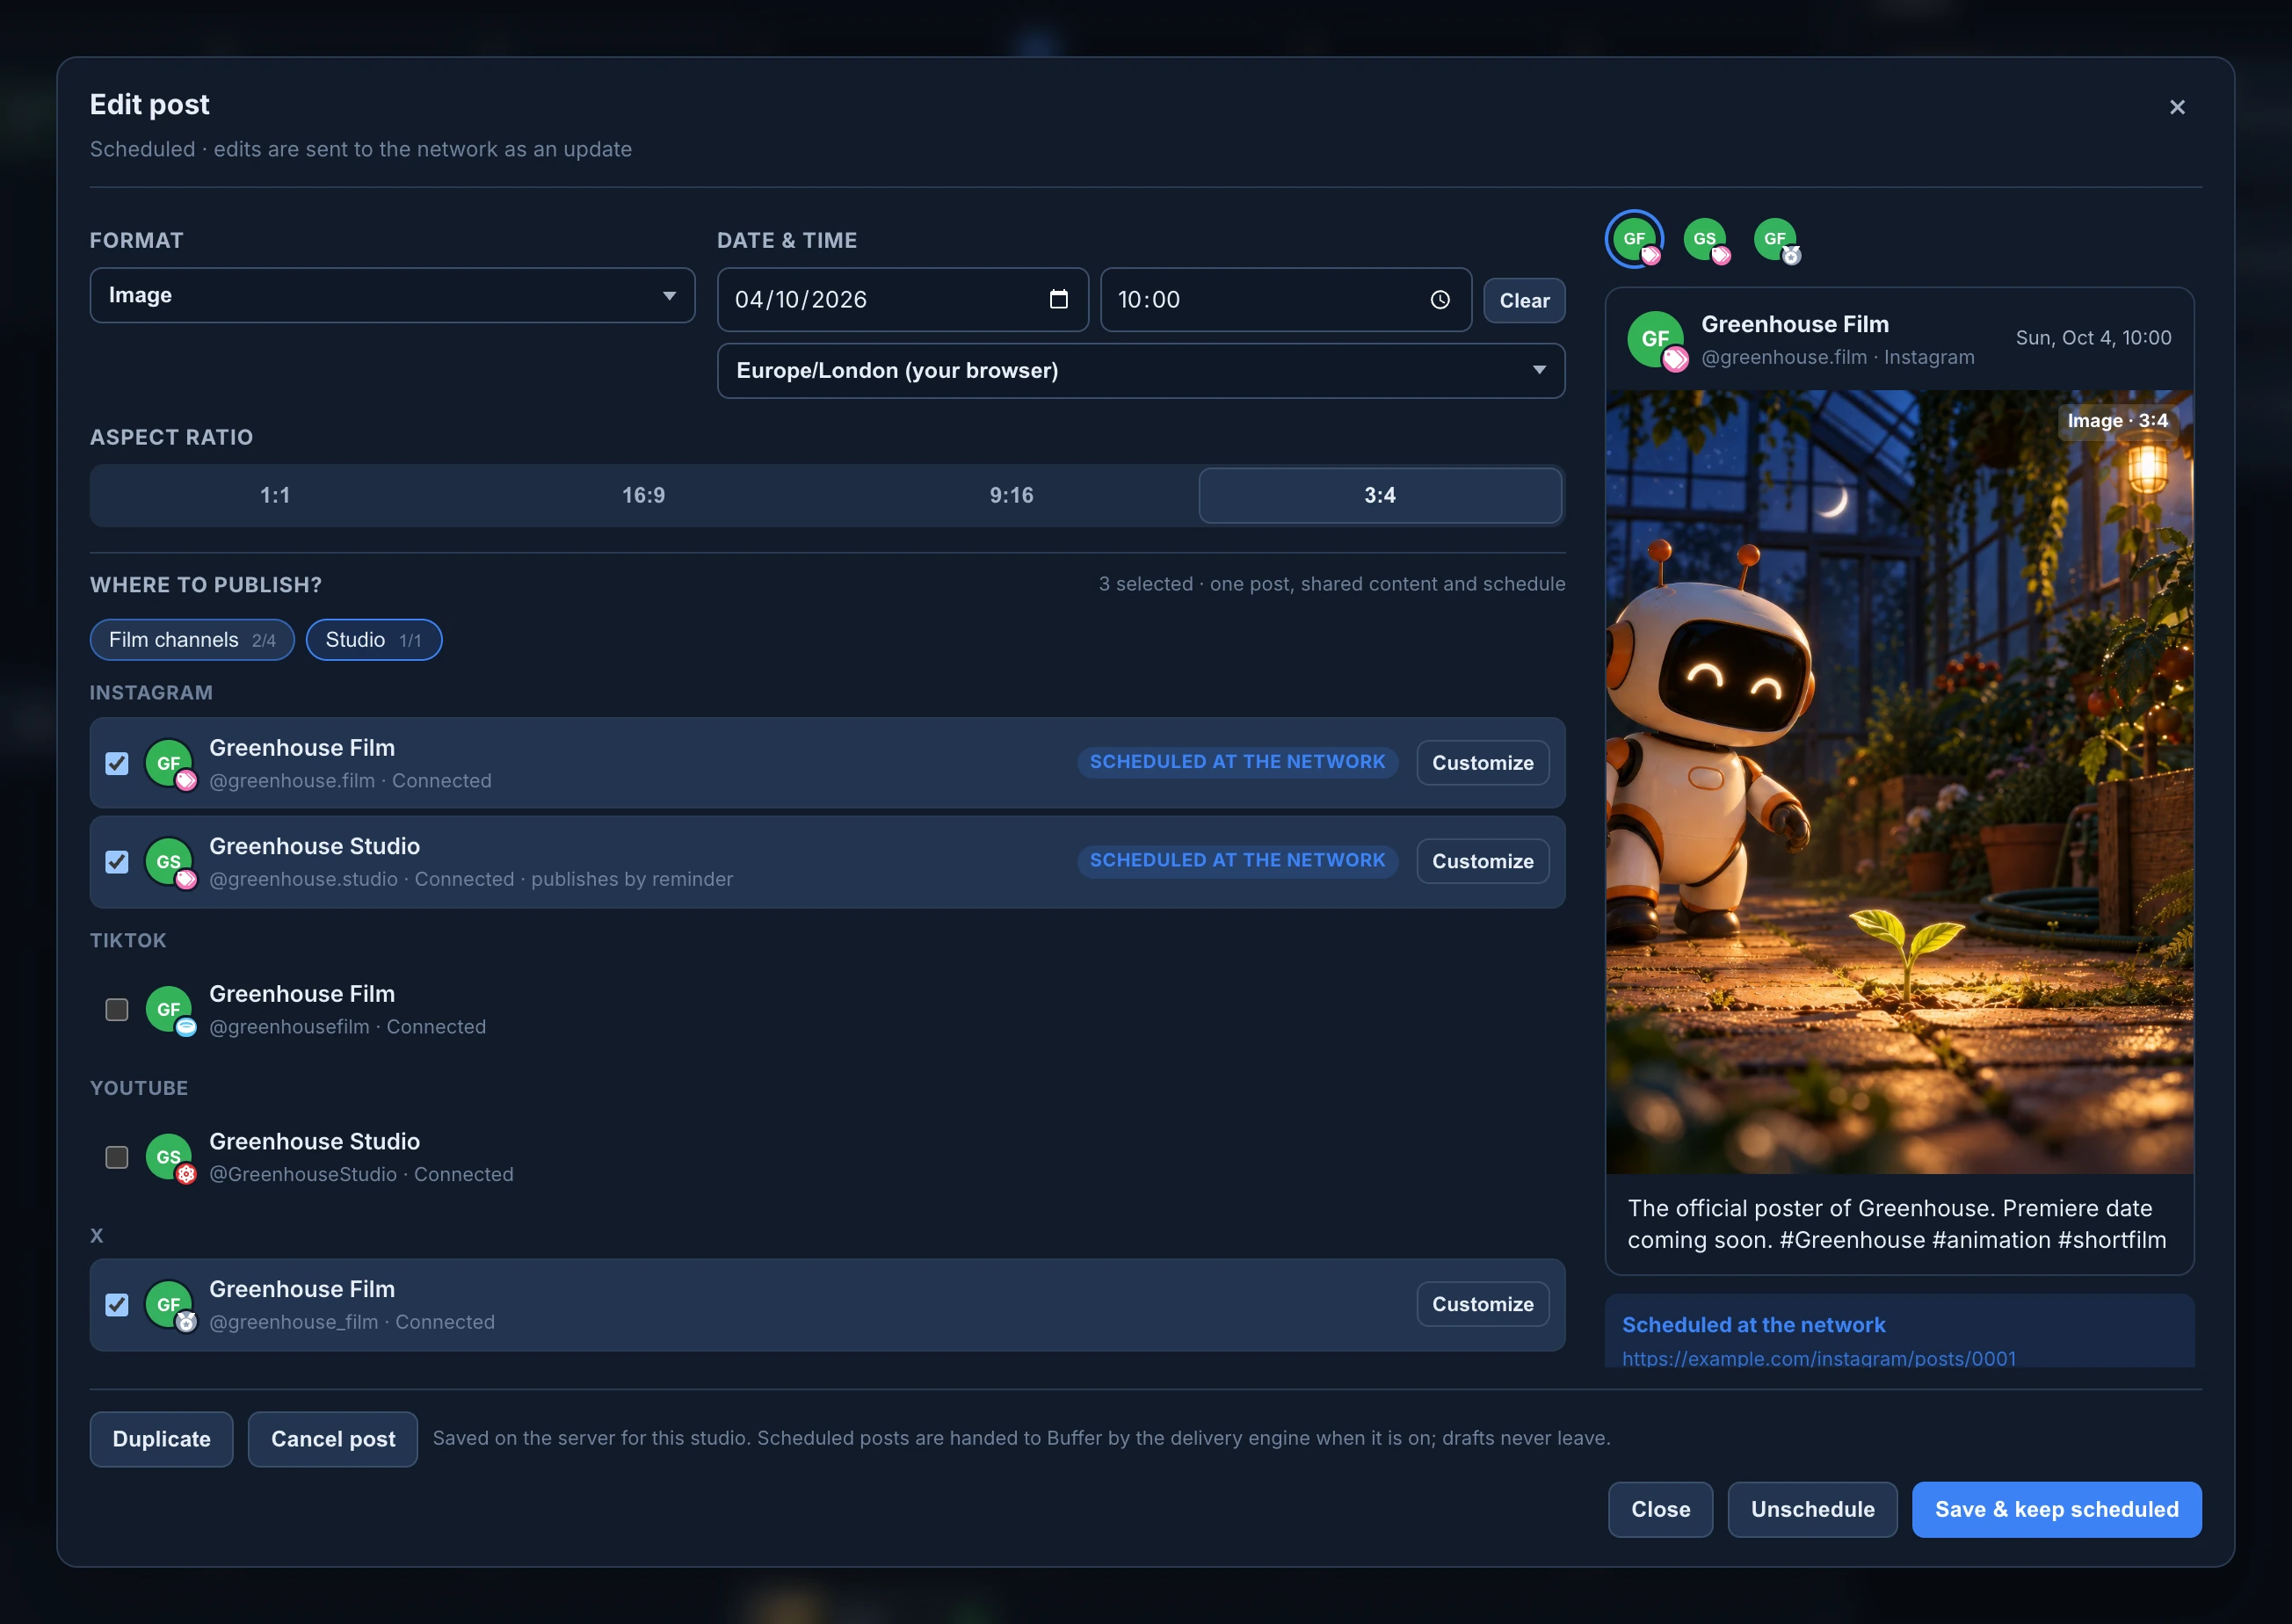Select the 9:16 aspect ratio

pos(1011,495)
